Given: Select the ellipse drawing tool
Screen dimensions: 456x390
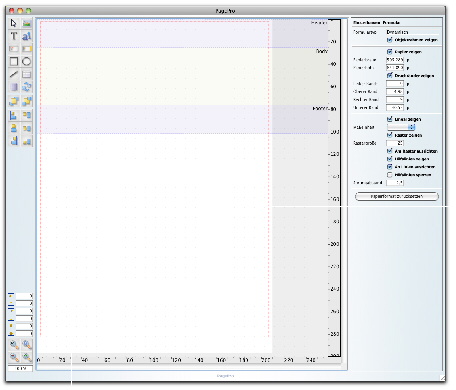Looking at the screenshot, I should 27,61.
